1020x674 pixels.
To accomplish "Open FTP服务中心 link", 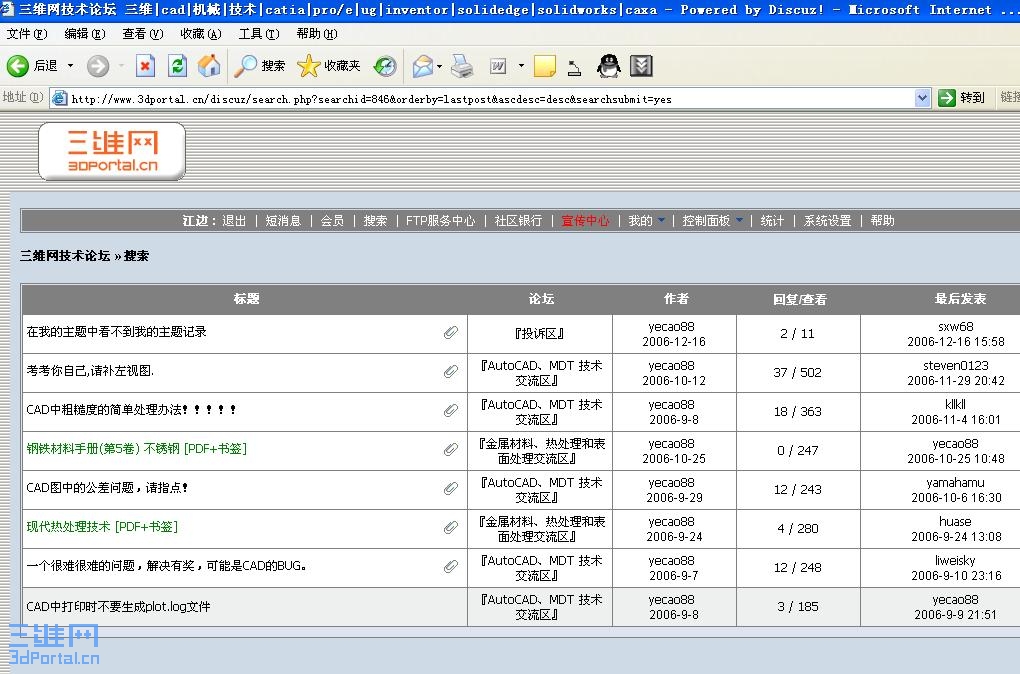I will click(440, 221).
